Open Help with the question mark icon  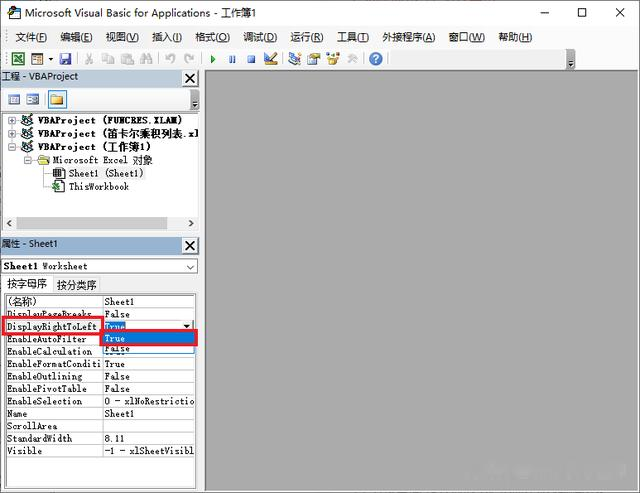click(x=376, y=59)
